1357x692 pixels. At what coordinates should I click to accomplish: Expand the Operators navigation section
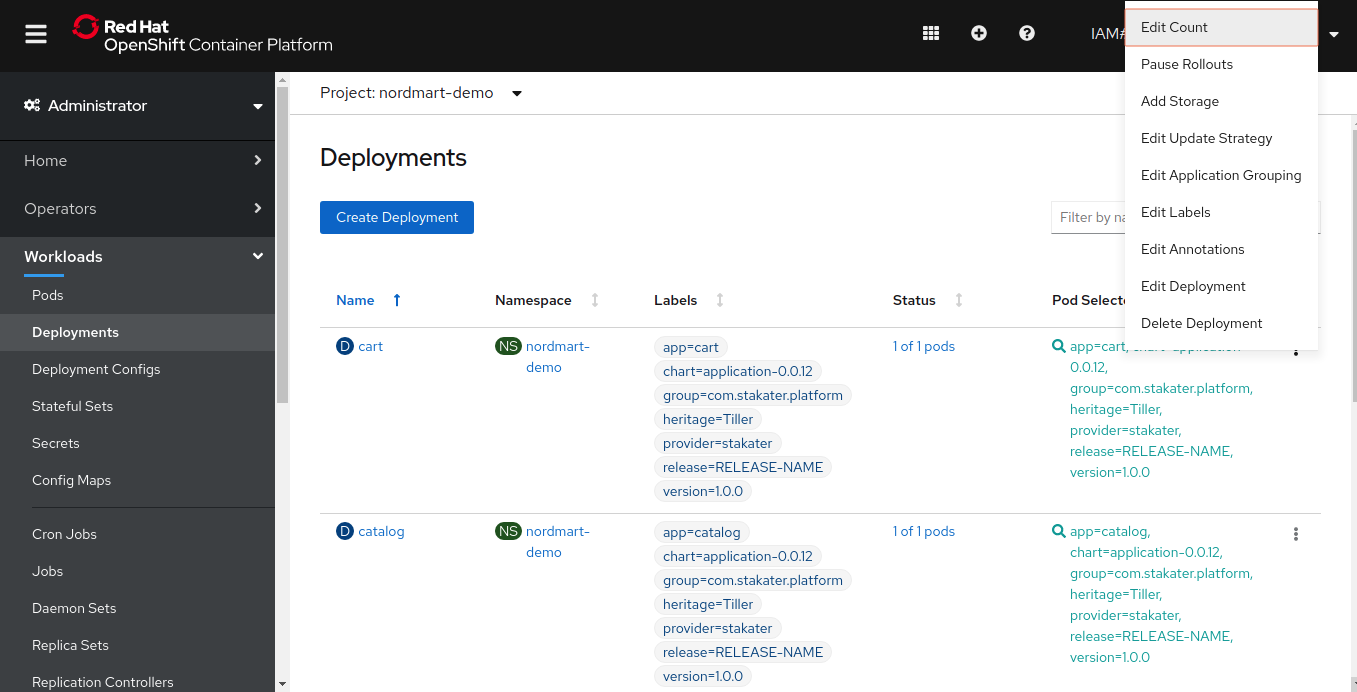point(137,209)
